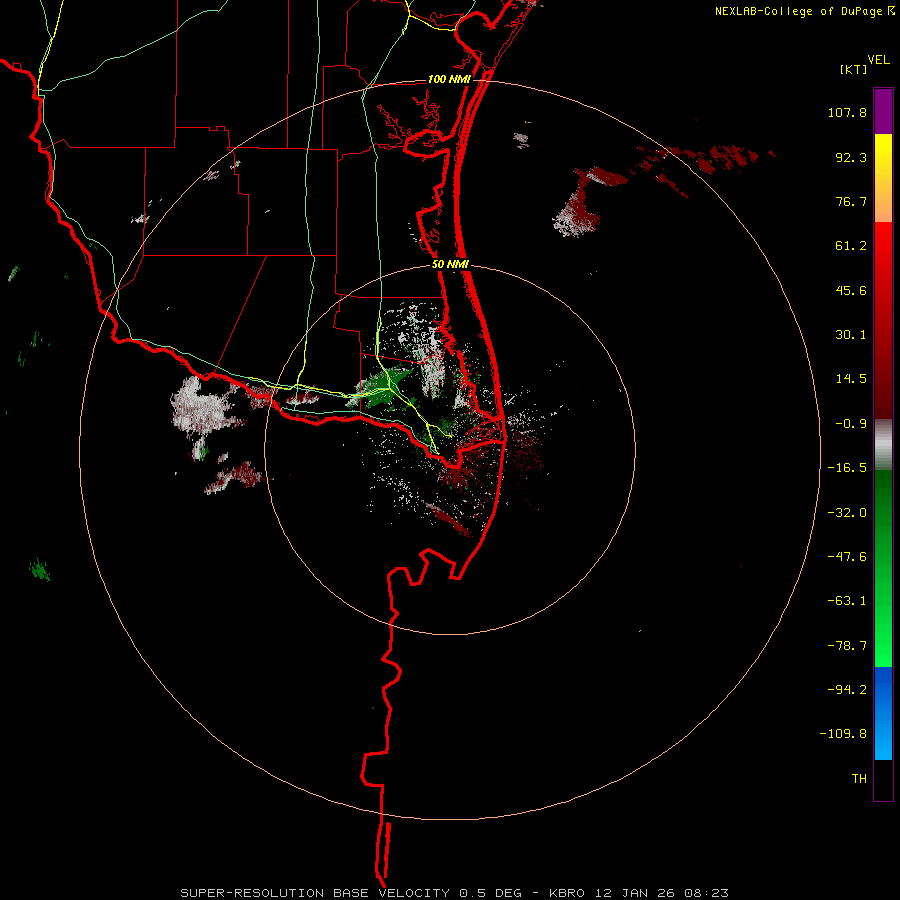The height and width of the screenshot is (900, 900).
Task: Click the 45.6 legend value
Action: pyautogui.click(x=851, y=290)
